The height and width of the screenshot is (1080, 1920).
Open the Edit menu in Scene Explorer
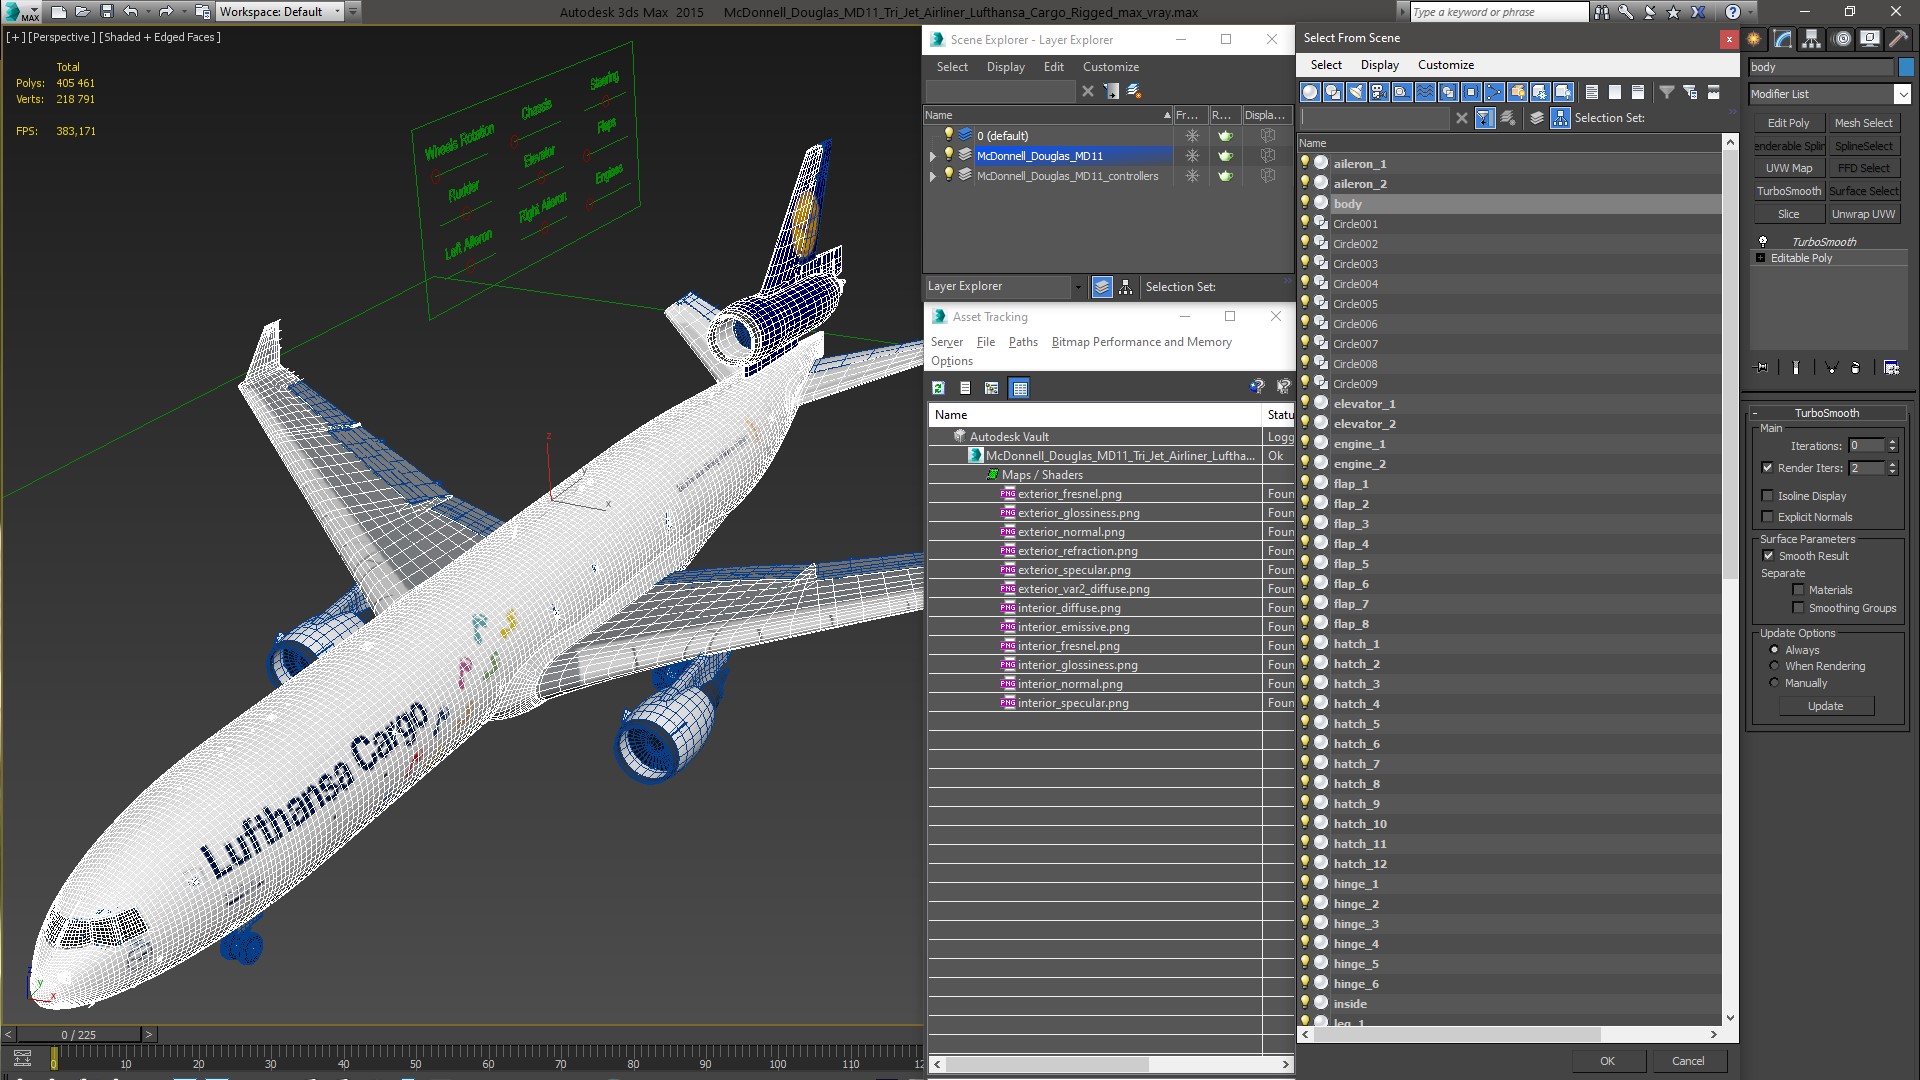pos(1054,67)
